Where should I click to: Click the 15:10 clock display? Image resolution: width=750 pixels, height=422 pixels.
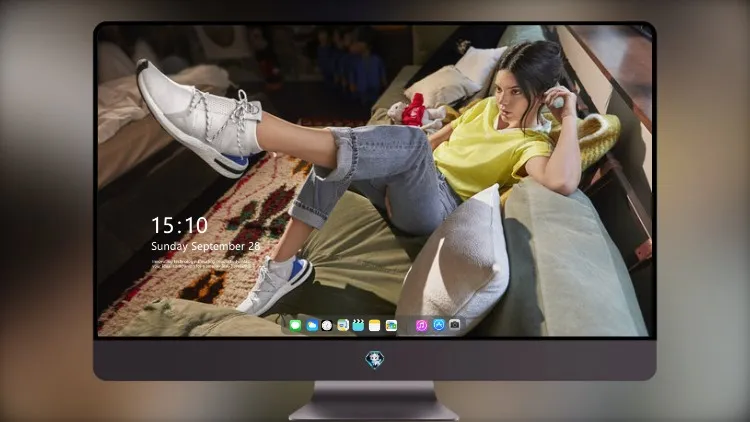(x=179, y=225)
